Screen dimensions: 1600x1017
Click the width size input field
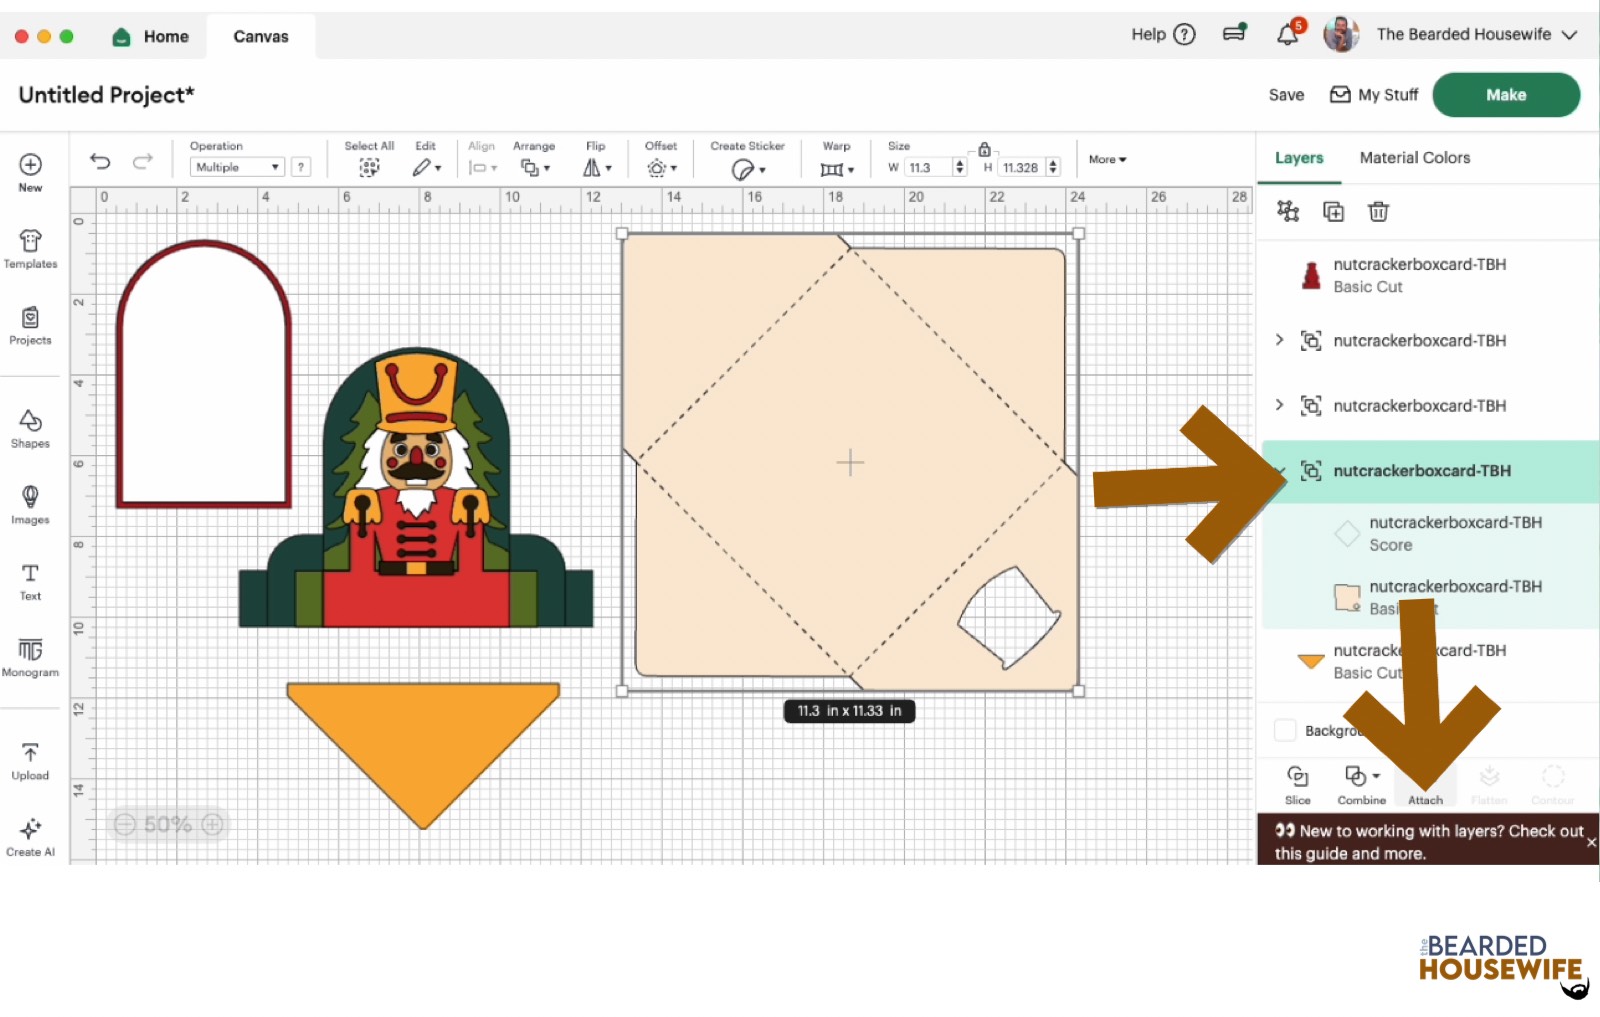[x=927, y=168]
